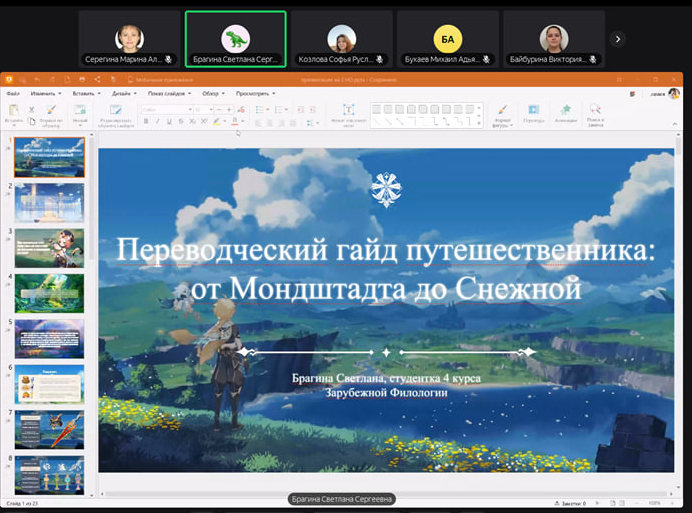The height and width of the screenshot is (513, 692).
Task: Select slide 8 thumbnail
Action: 49,475
